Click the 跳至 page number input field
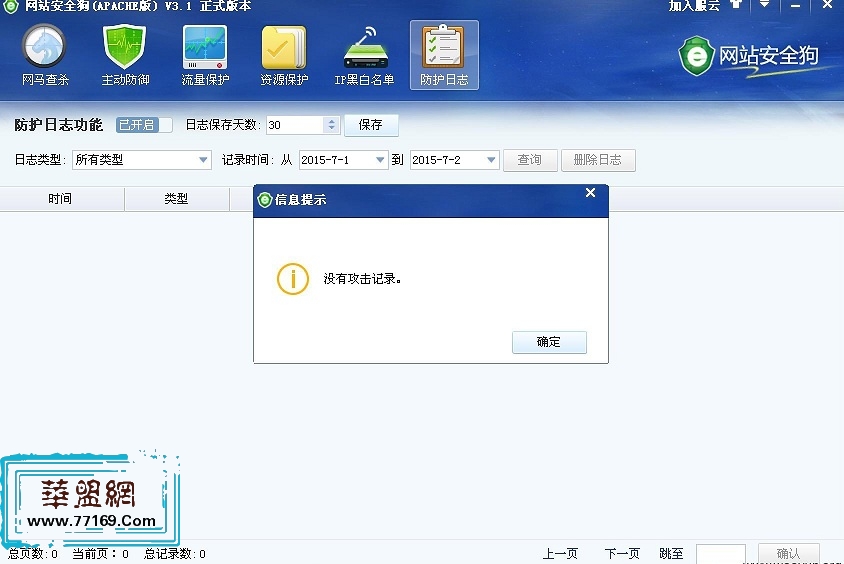 tap(720, 554)
